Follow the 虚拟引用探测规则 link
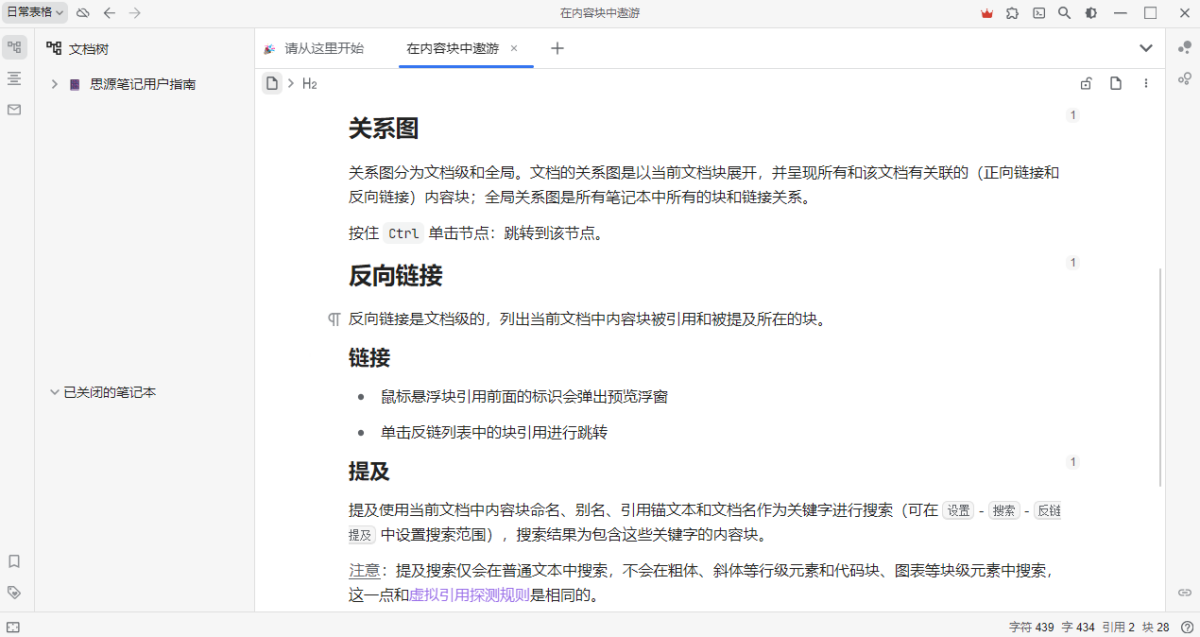 (x=469, y=596)
